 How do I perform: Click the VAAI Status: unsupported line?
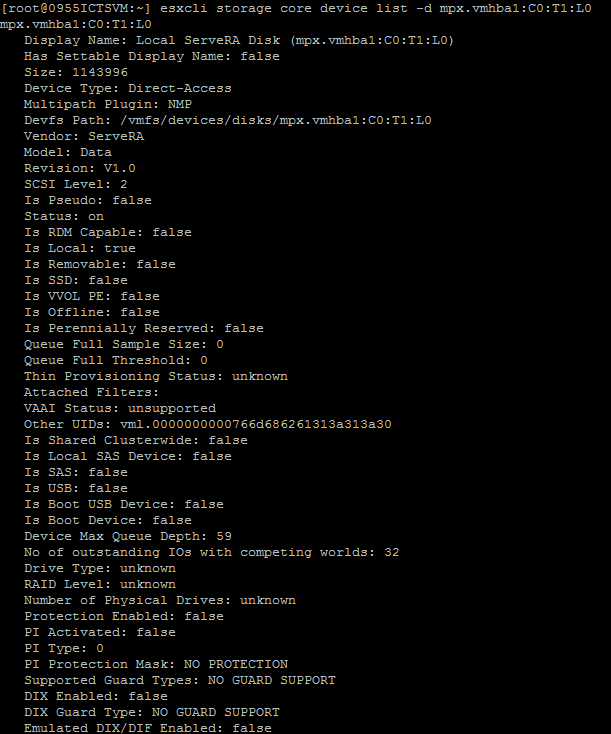pyautogui.click(x=120, y=408)
